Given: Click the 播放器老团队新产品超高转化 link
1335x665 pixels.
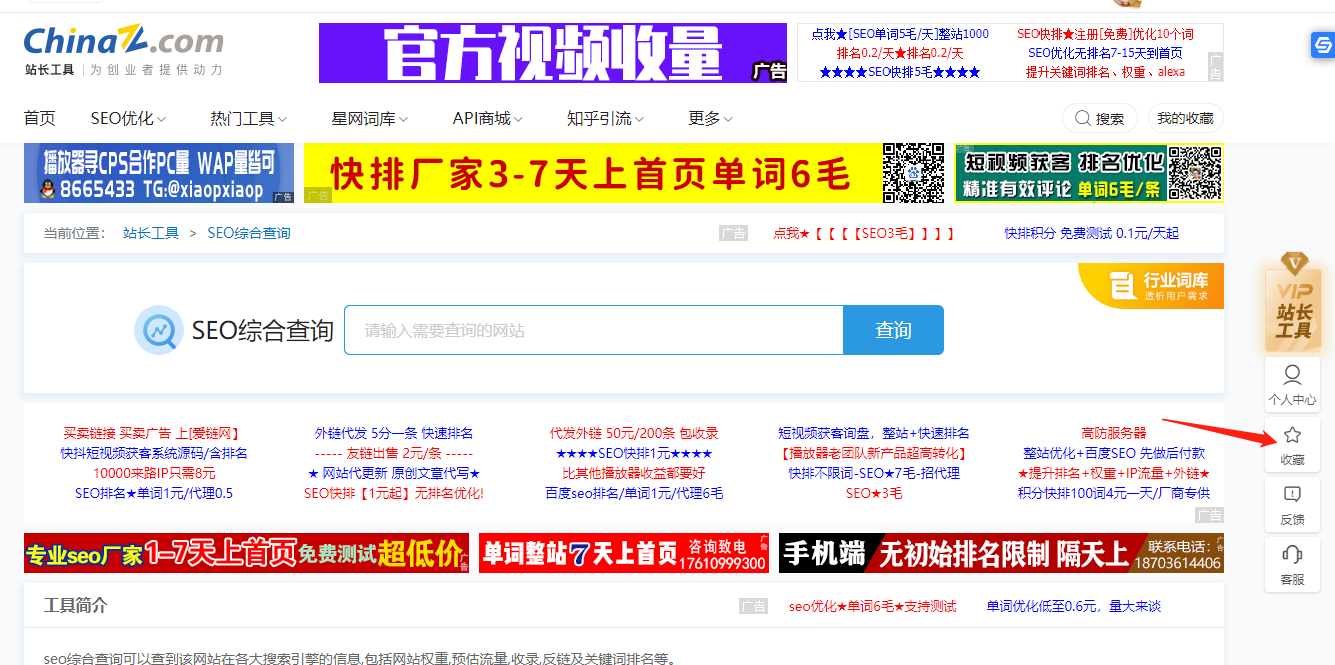Looking at the screenshot, I should point(874,453).
